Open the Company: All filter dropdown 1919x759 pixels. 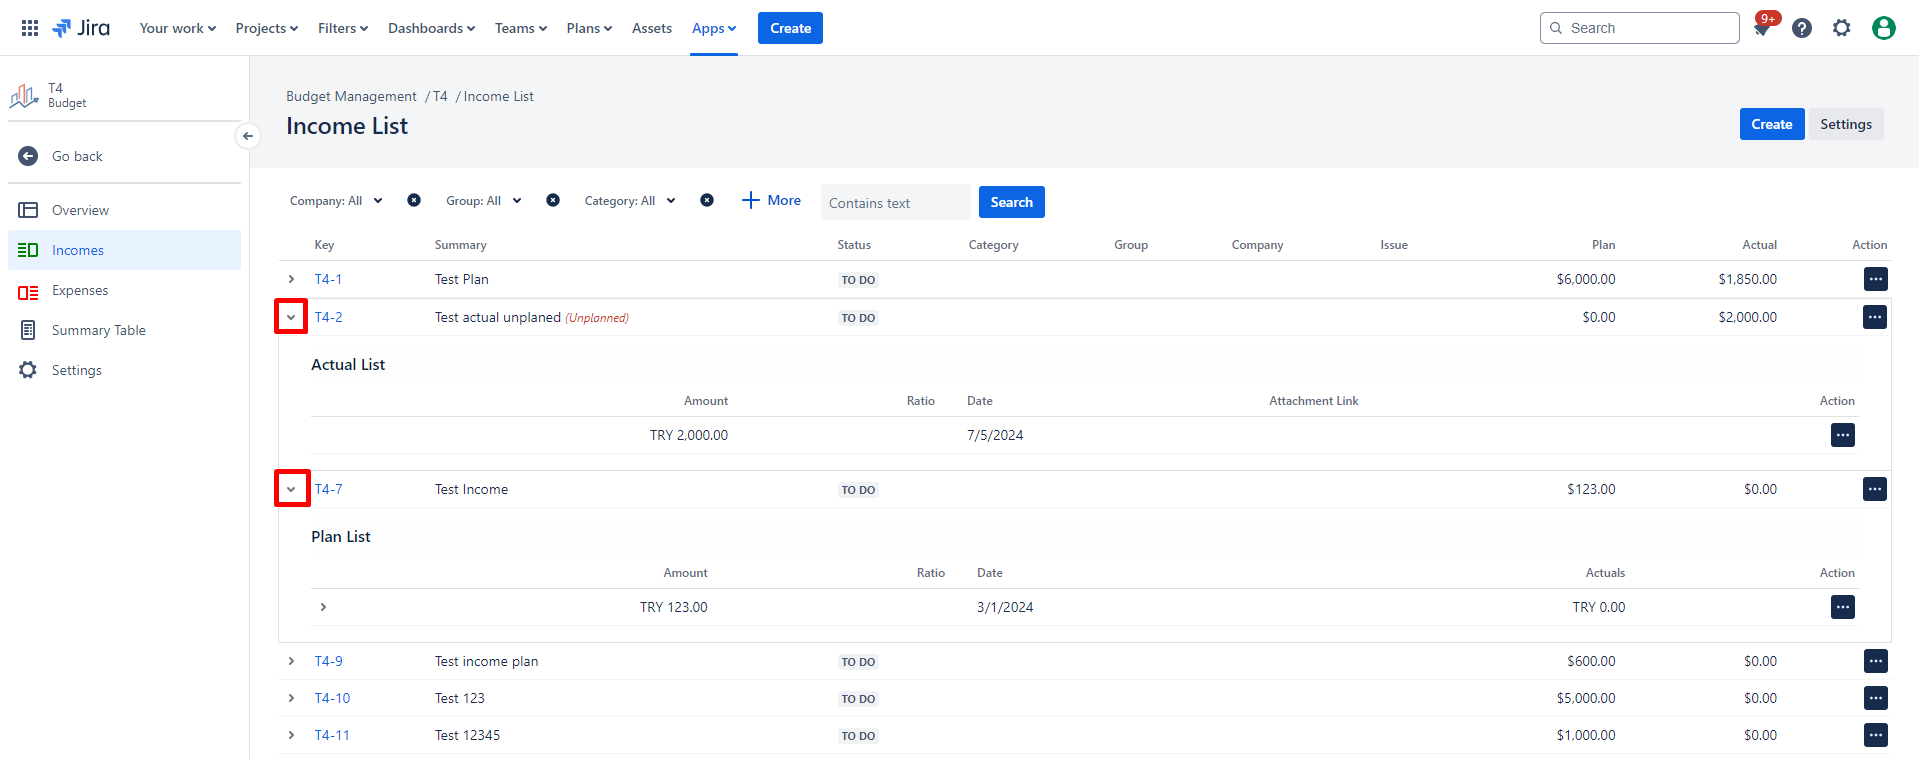pos(336,201)
